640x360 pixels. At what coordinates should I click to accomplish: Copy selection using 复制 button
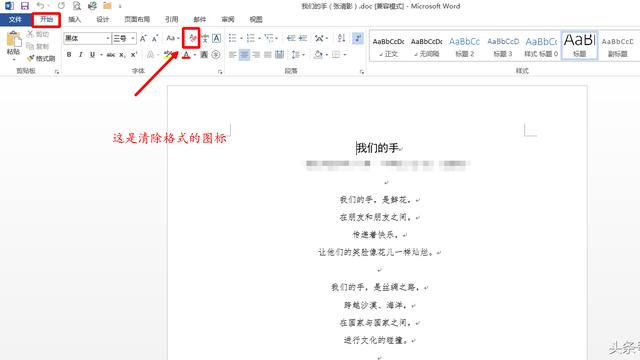(38, 46)
